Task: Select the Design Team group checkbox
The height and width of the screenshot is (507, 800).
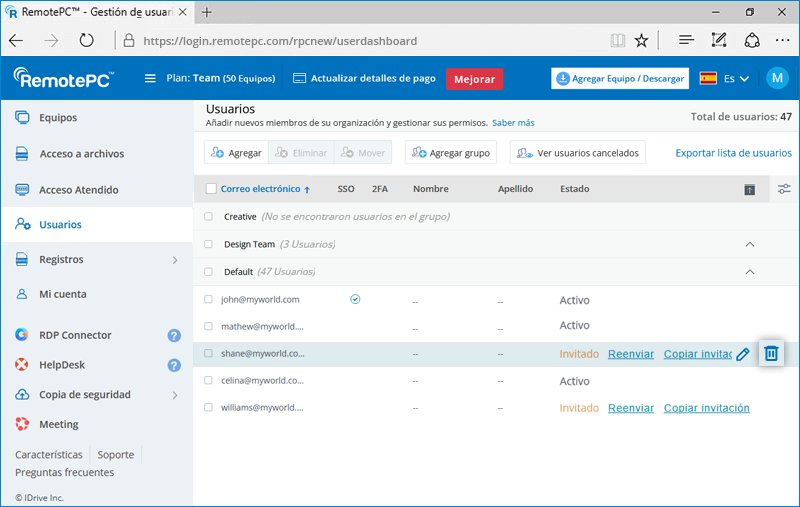Action: pyautogui.click(x=209, y=244)
